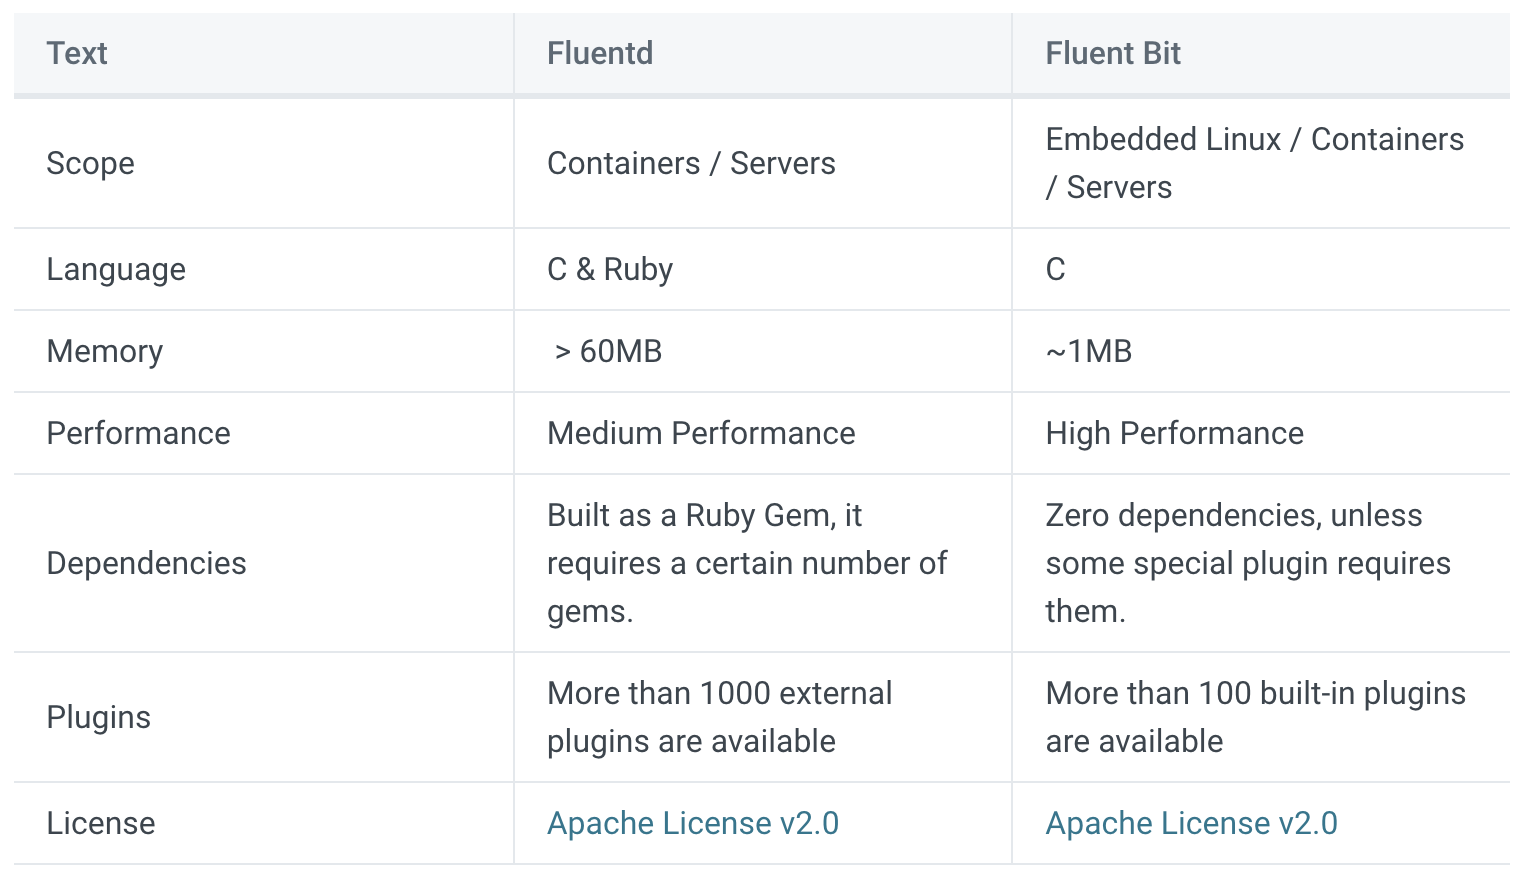Click the Fluentd column header
Screen dimensions: 1528x878
[x=600, y=53]
